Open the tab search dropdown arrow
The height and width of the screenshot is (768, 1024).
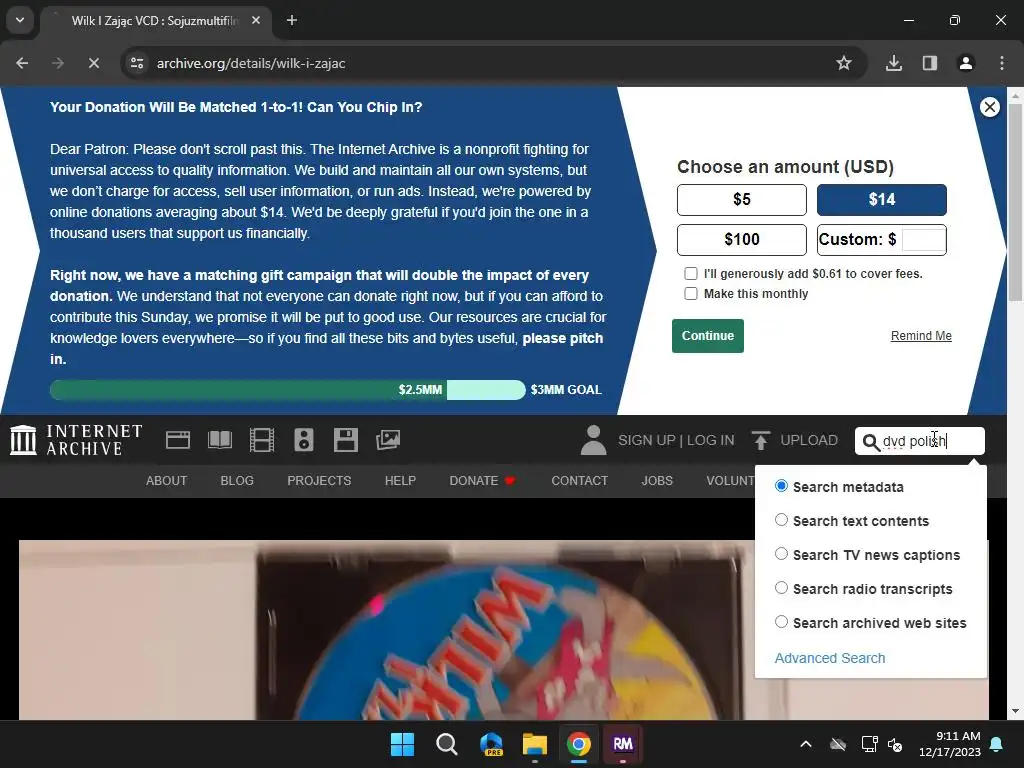(20, 20)
